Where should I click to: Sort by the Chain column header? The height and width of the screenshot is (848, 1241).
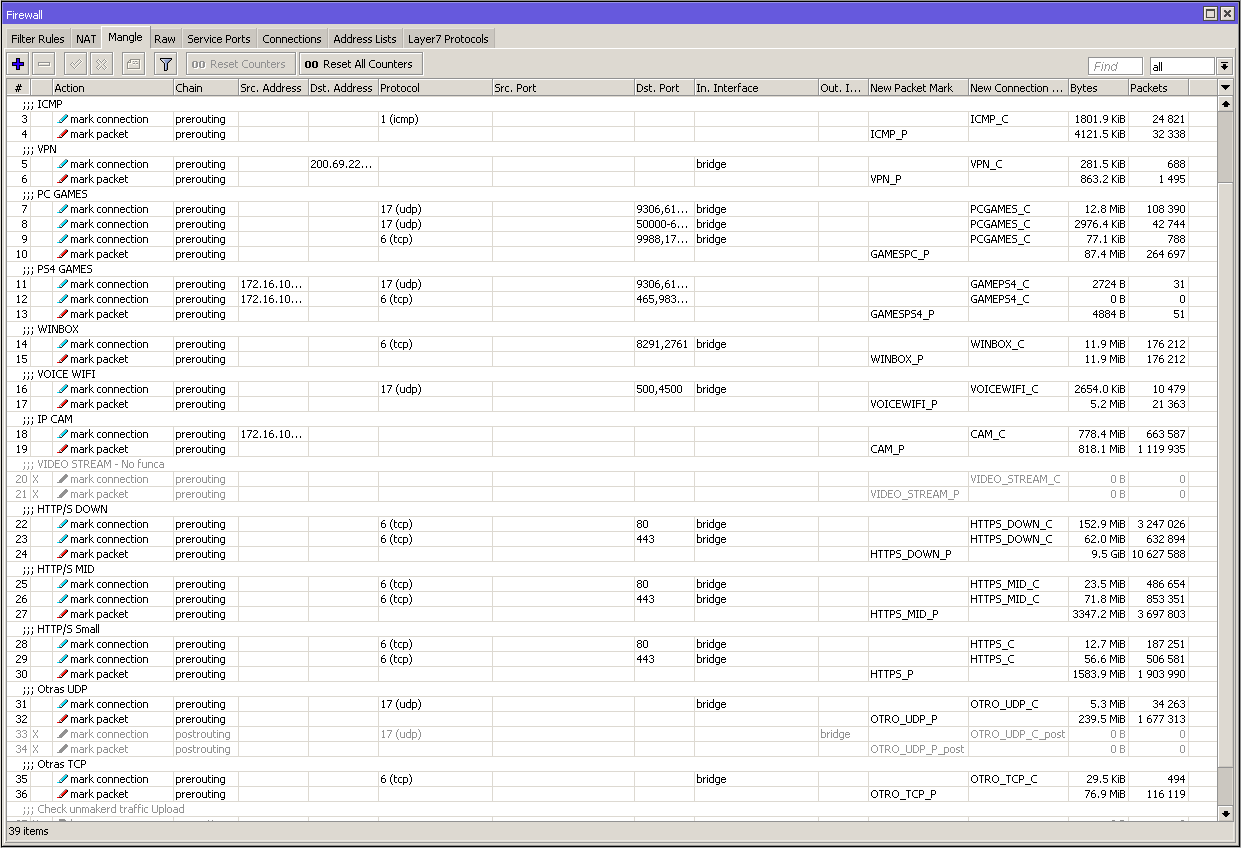point(205,88)
